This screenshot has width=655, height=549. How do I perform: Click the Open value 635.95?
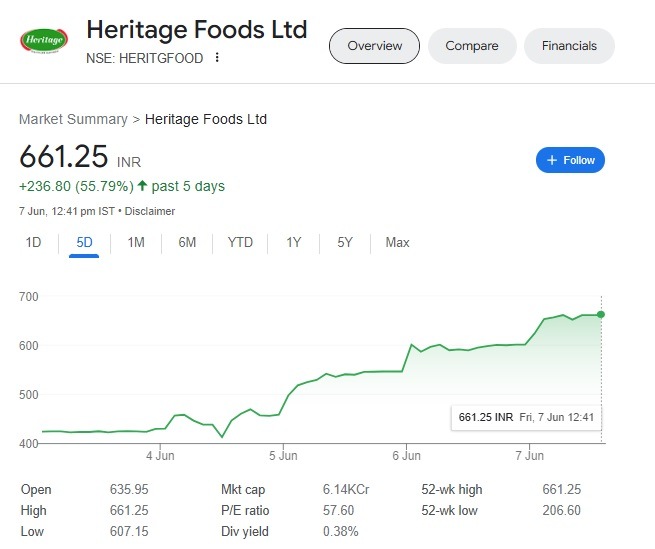tap(129, 489)
